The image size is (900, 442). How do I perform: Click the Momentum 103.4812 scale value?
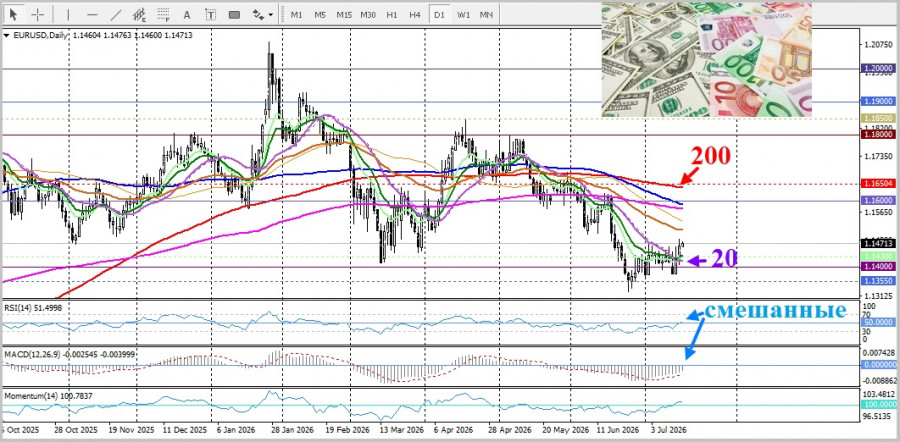(878, 394)
